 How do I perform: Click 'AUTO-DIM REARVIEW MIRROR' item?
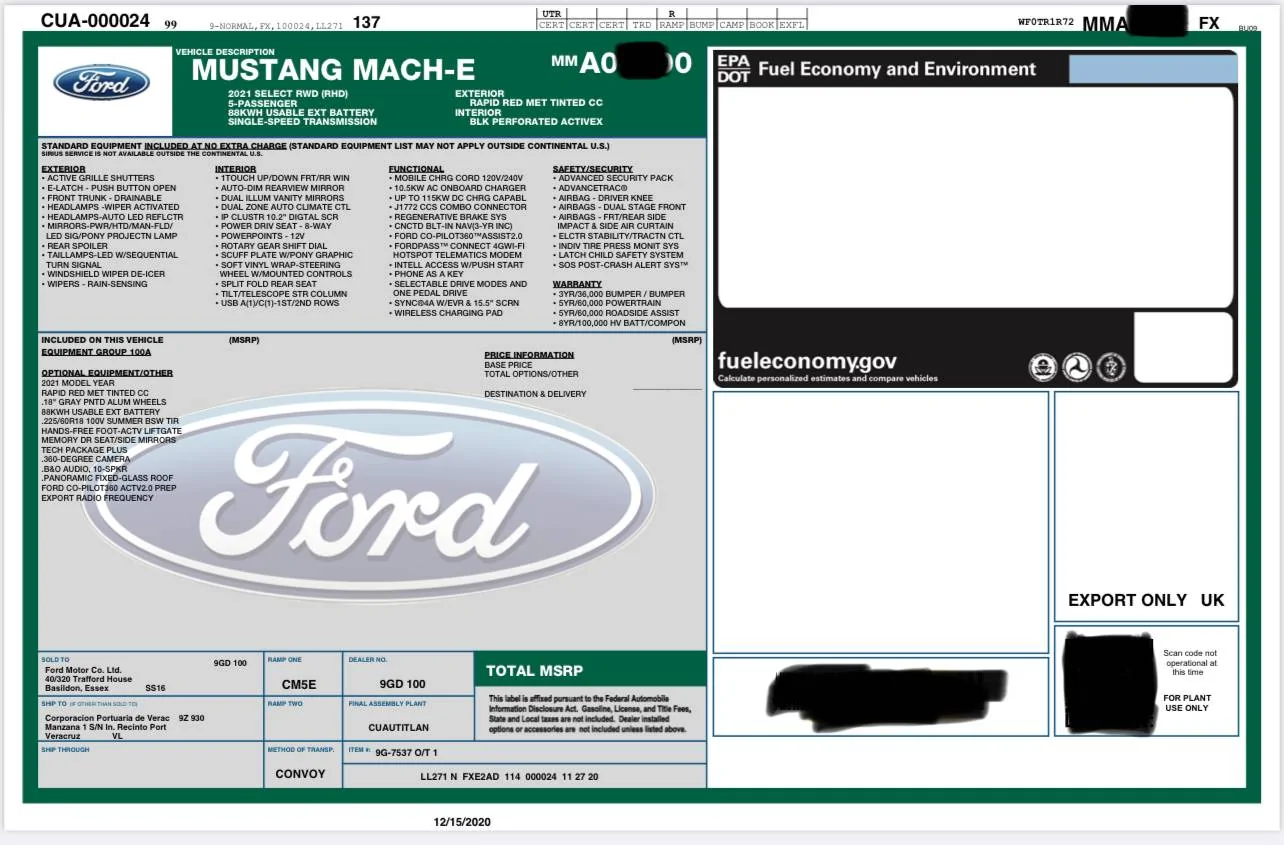click(282, 188)
